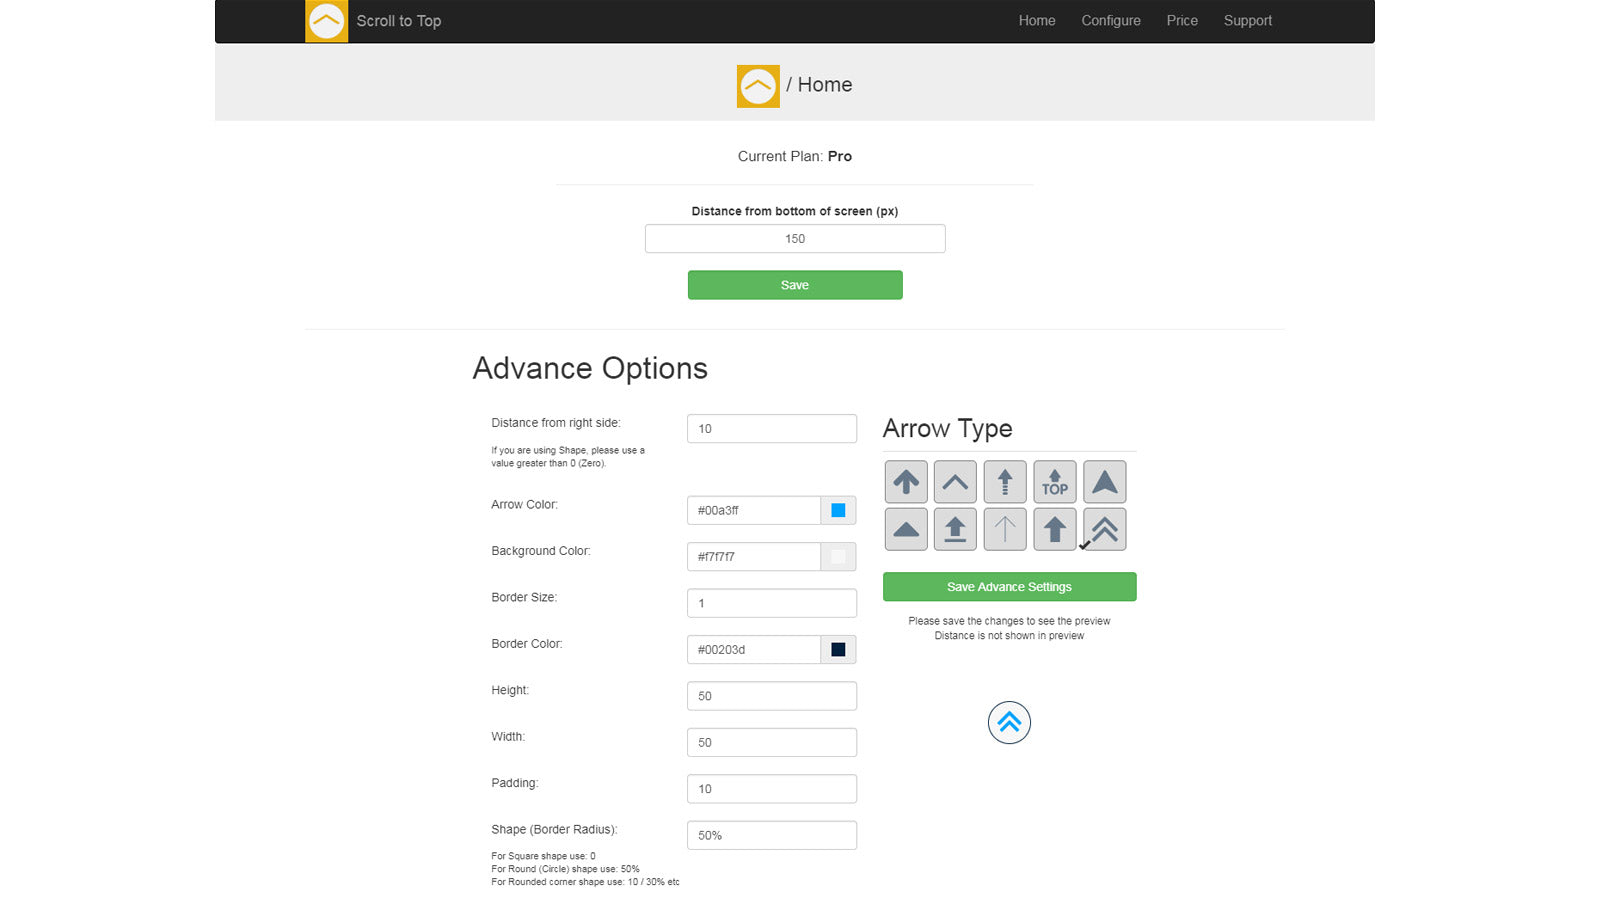Screen dimensions: 1600x900
Task: Open the Support page
Action: (1247, 21)
